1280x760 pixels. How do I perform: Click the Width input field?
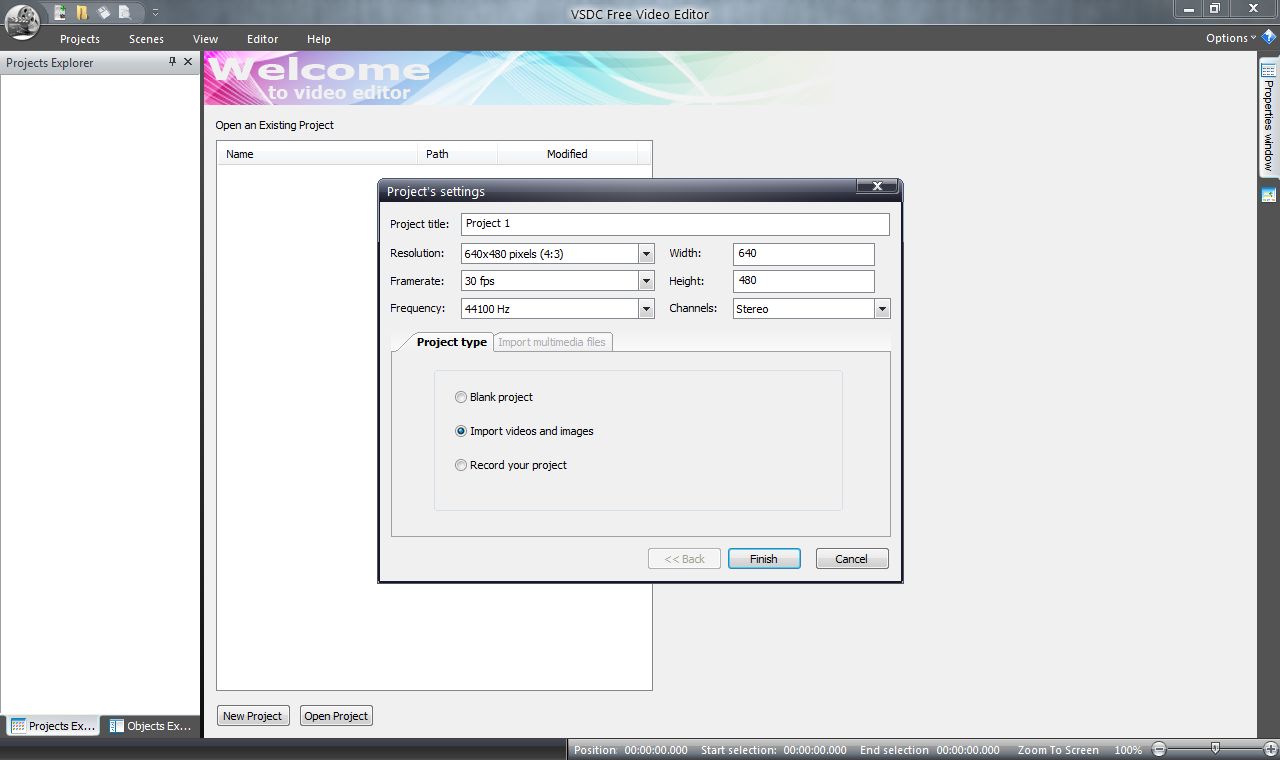(x=804, y=254)
